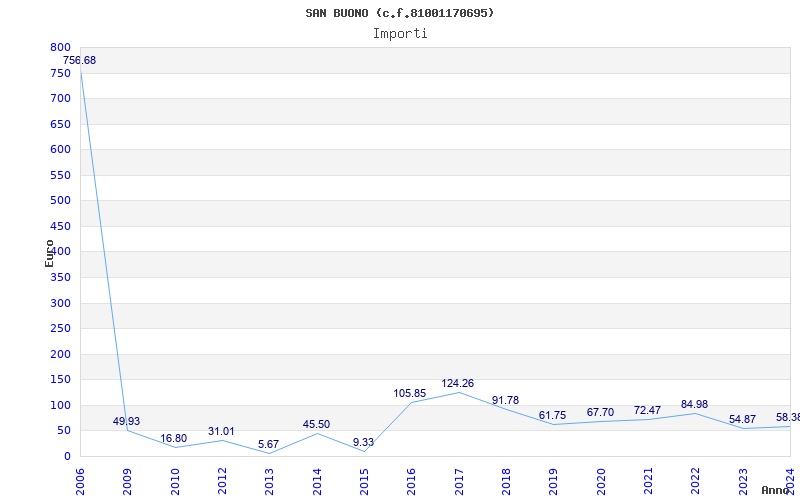Click the Euro axis title
This screenshot has width=800, height=500.
tap(49, 253)
